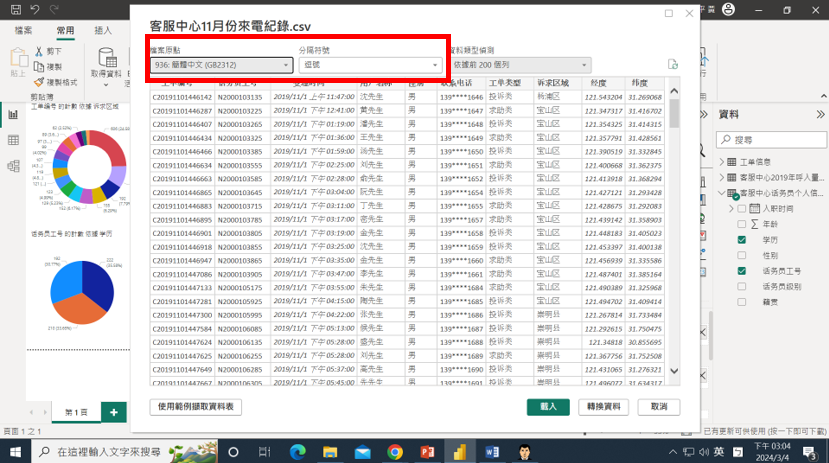This screenshot has width=829, height=463.
Task: Open the 分隔符號 delimiter dropdown
Action: pyautogui.click(x=369, y=65)
